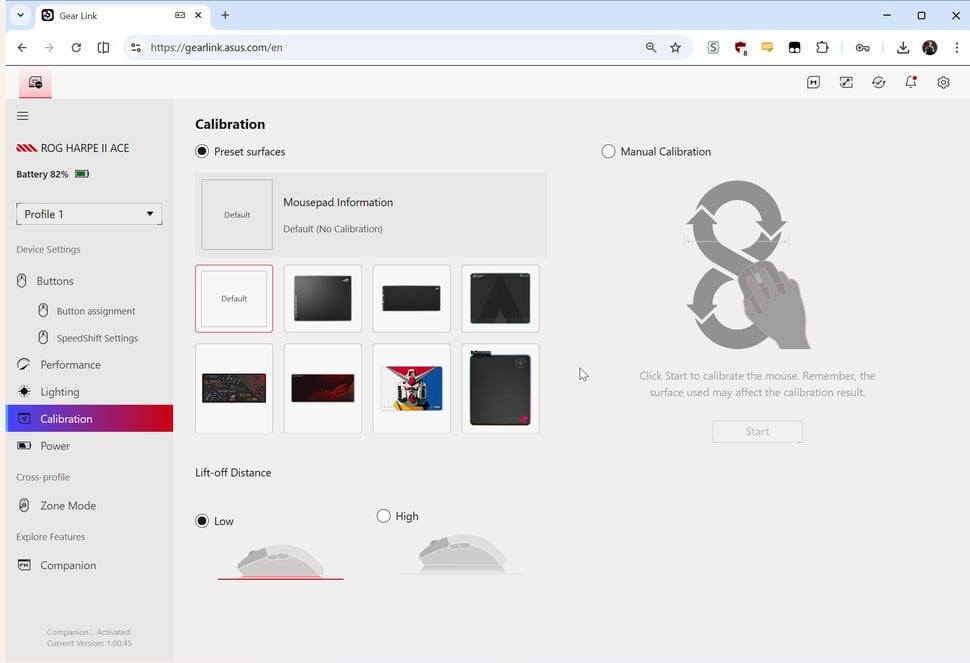Select the Gundam themed mousepad preset

pos(411,388)
